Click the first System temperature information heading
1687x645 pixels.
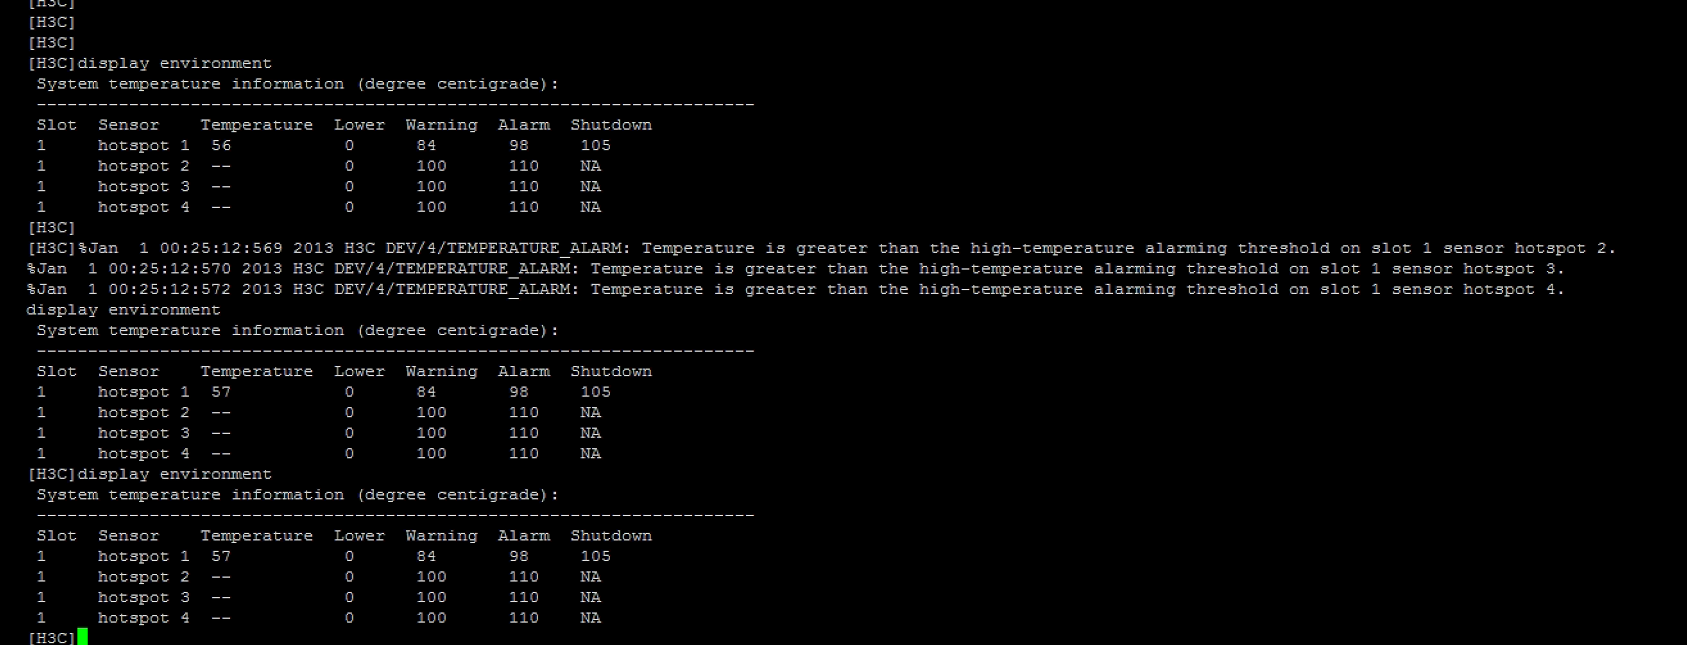point(297,84)
